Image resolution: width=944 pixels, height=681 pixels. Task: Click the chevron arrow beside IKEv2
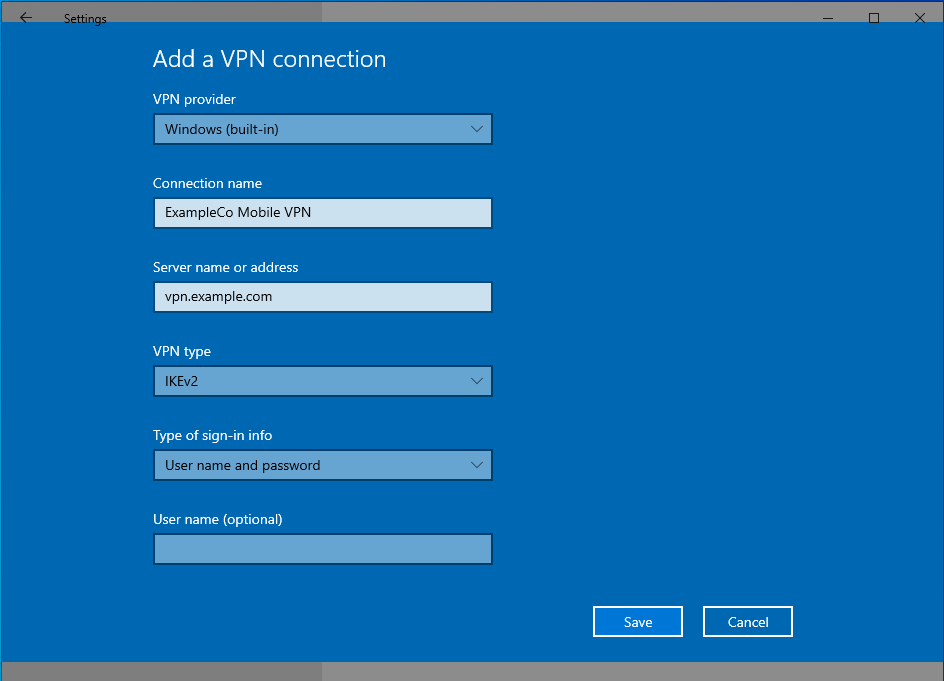tap(476, 381)
